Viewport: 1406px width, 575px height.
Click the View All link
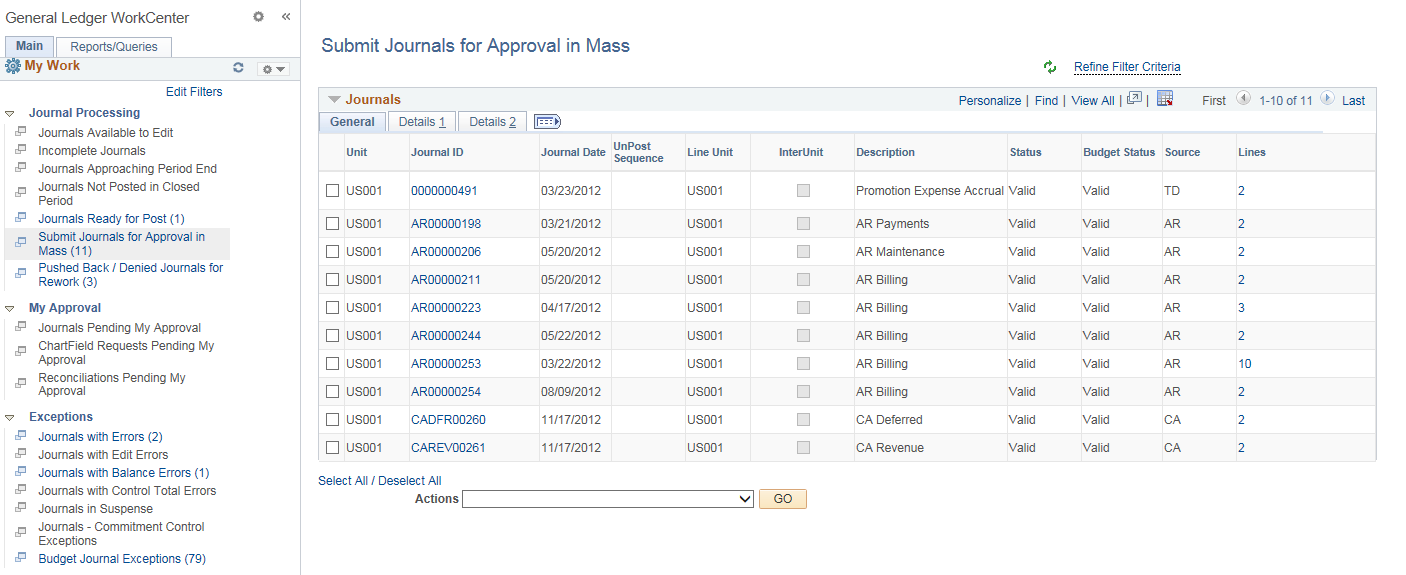1092,101
